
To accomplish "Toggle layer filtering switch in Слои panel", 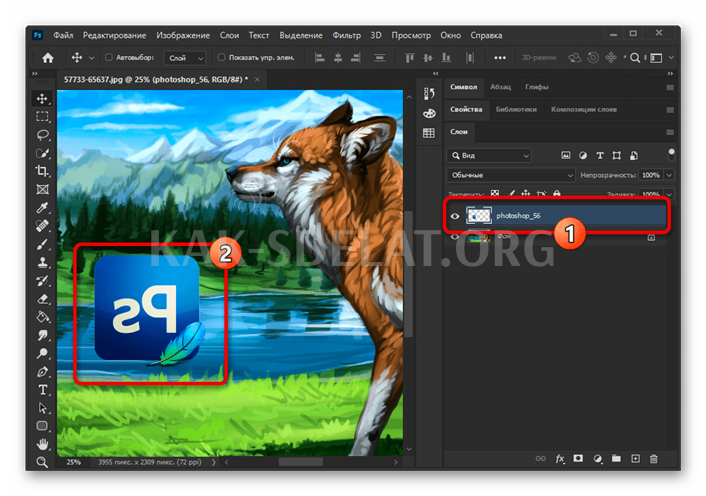I will (671, 154).
